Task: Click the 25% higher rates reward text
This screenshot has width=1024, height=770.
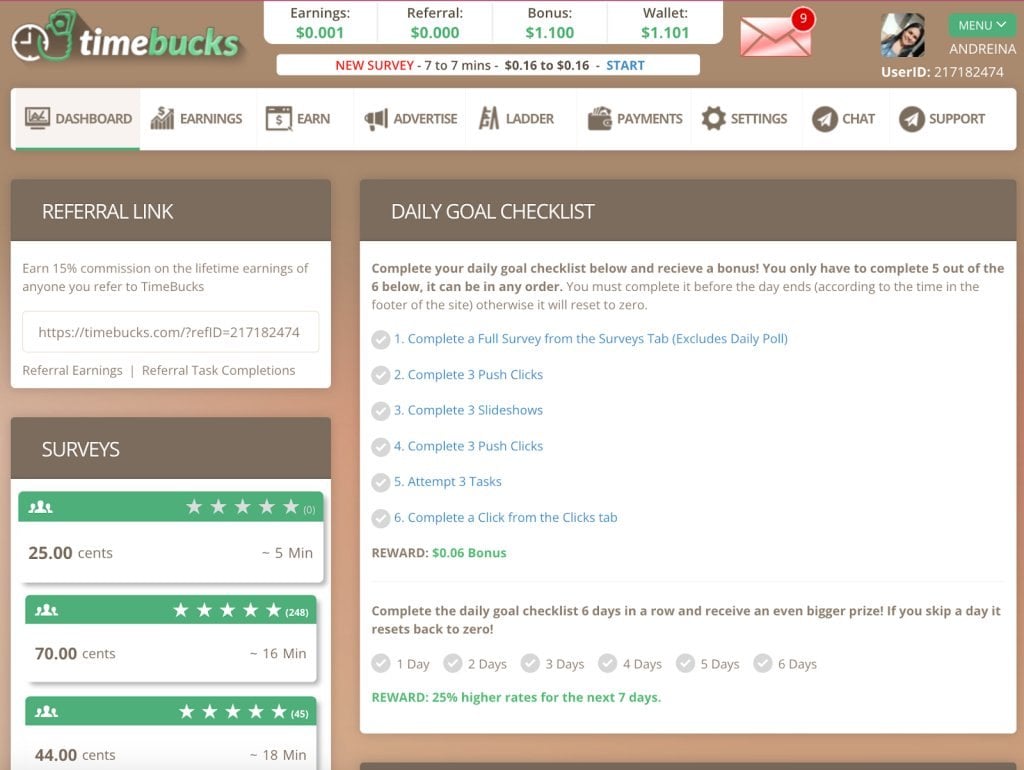Action: click(x=516, y=697)
